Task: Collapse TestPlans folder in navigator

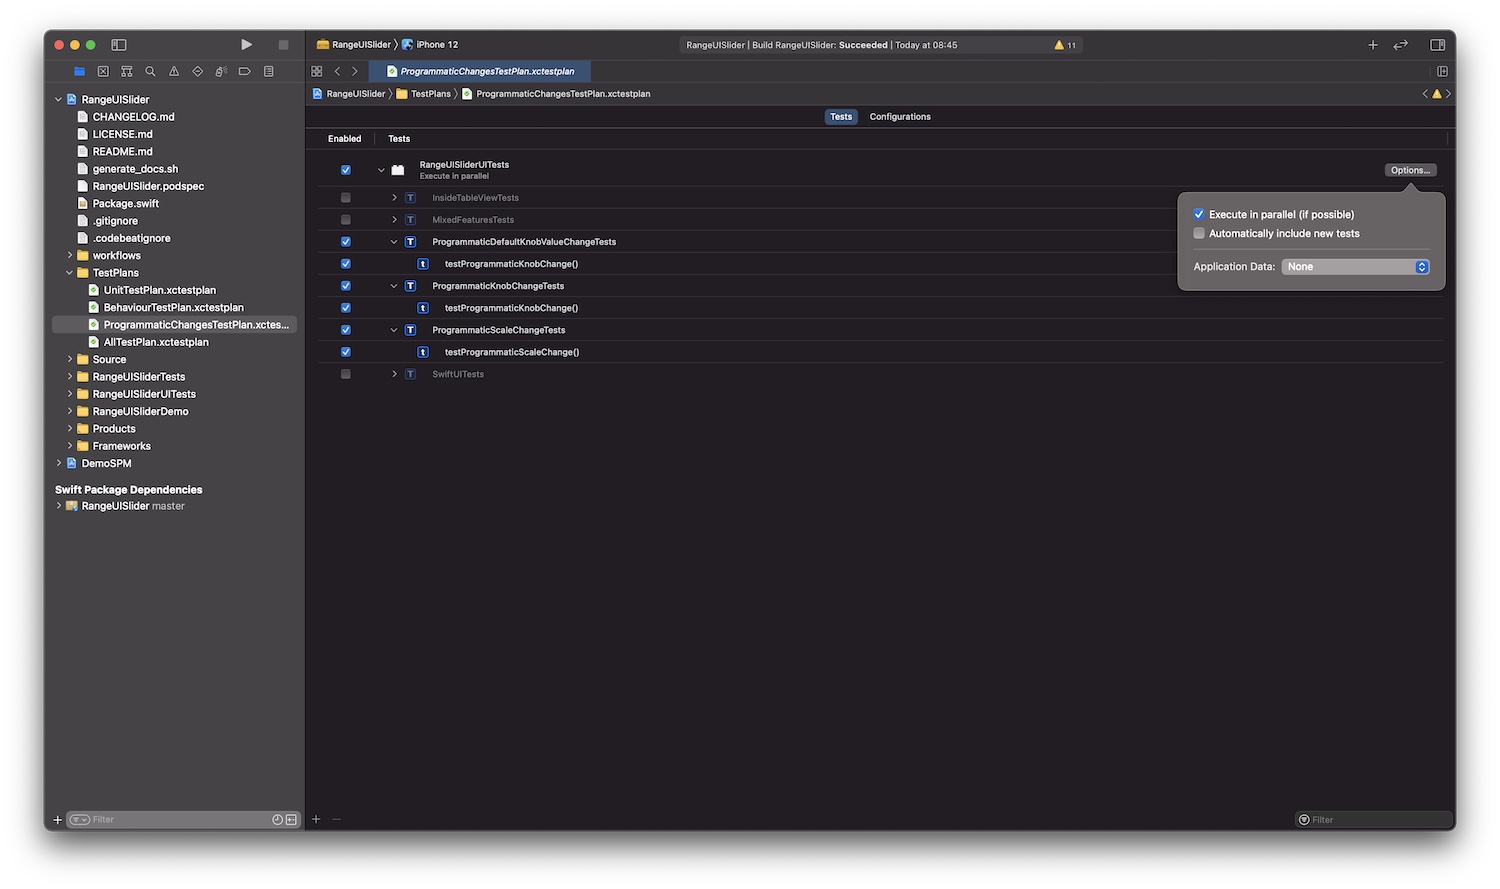Action: click(x=69, y=273)
